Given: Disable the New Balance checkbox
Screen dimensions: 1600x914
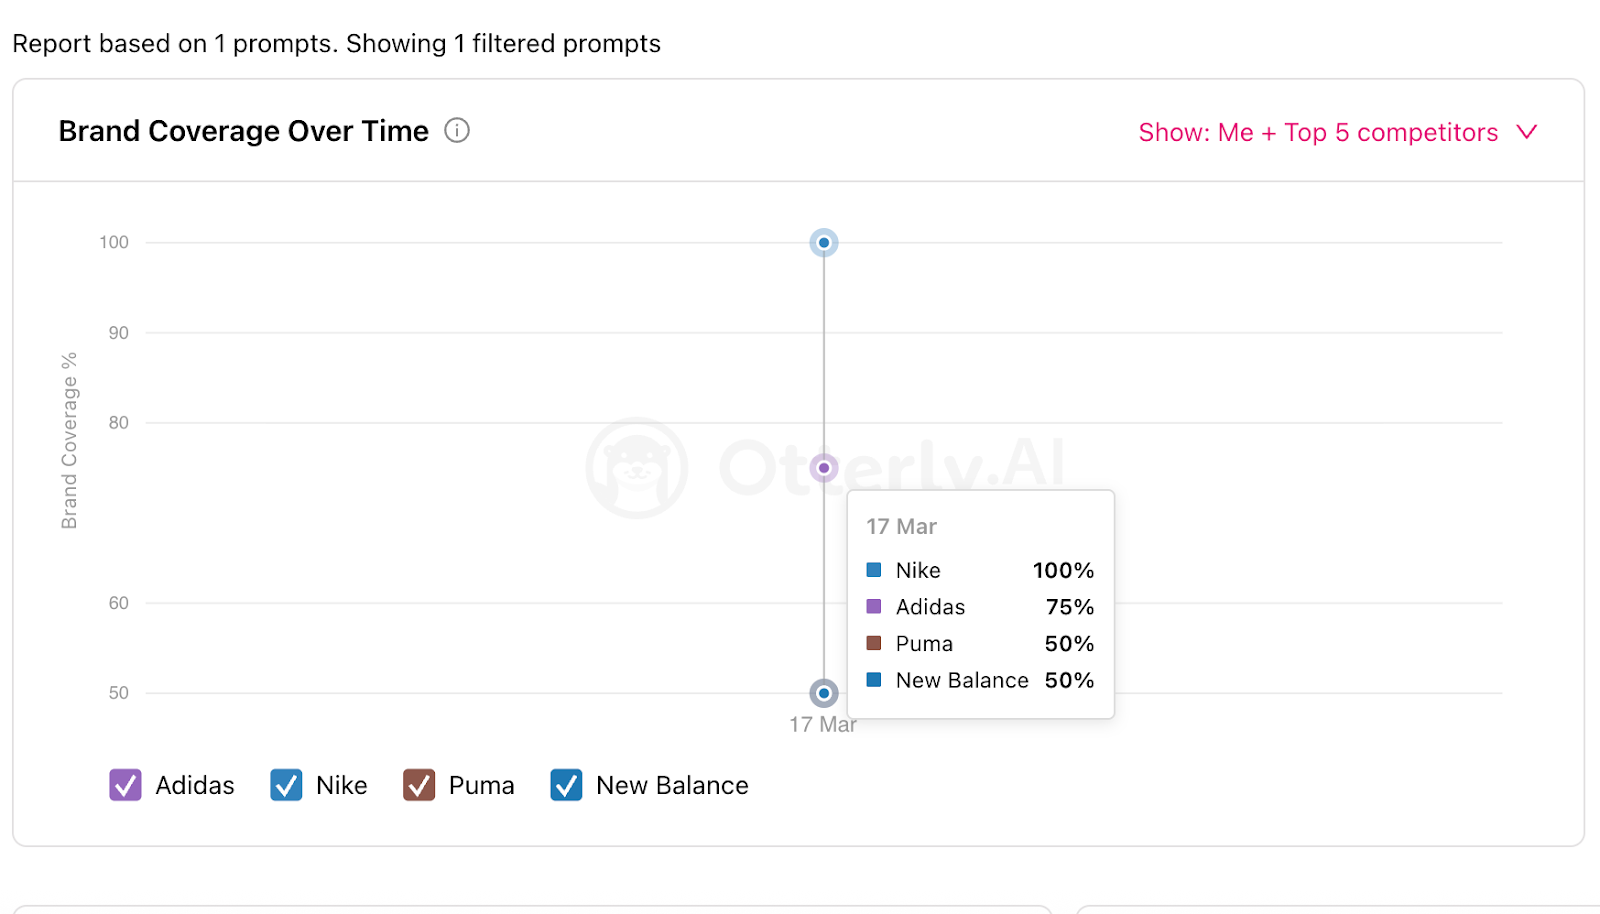Looking at the screenshot, I should pos(566,785).
